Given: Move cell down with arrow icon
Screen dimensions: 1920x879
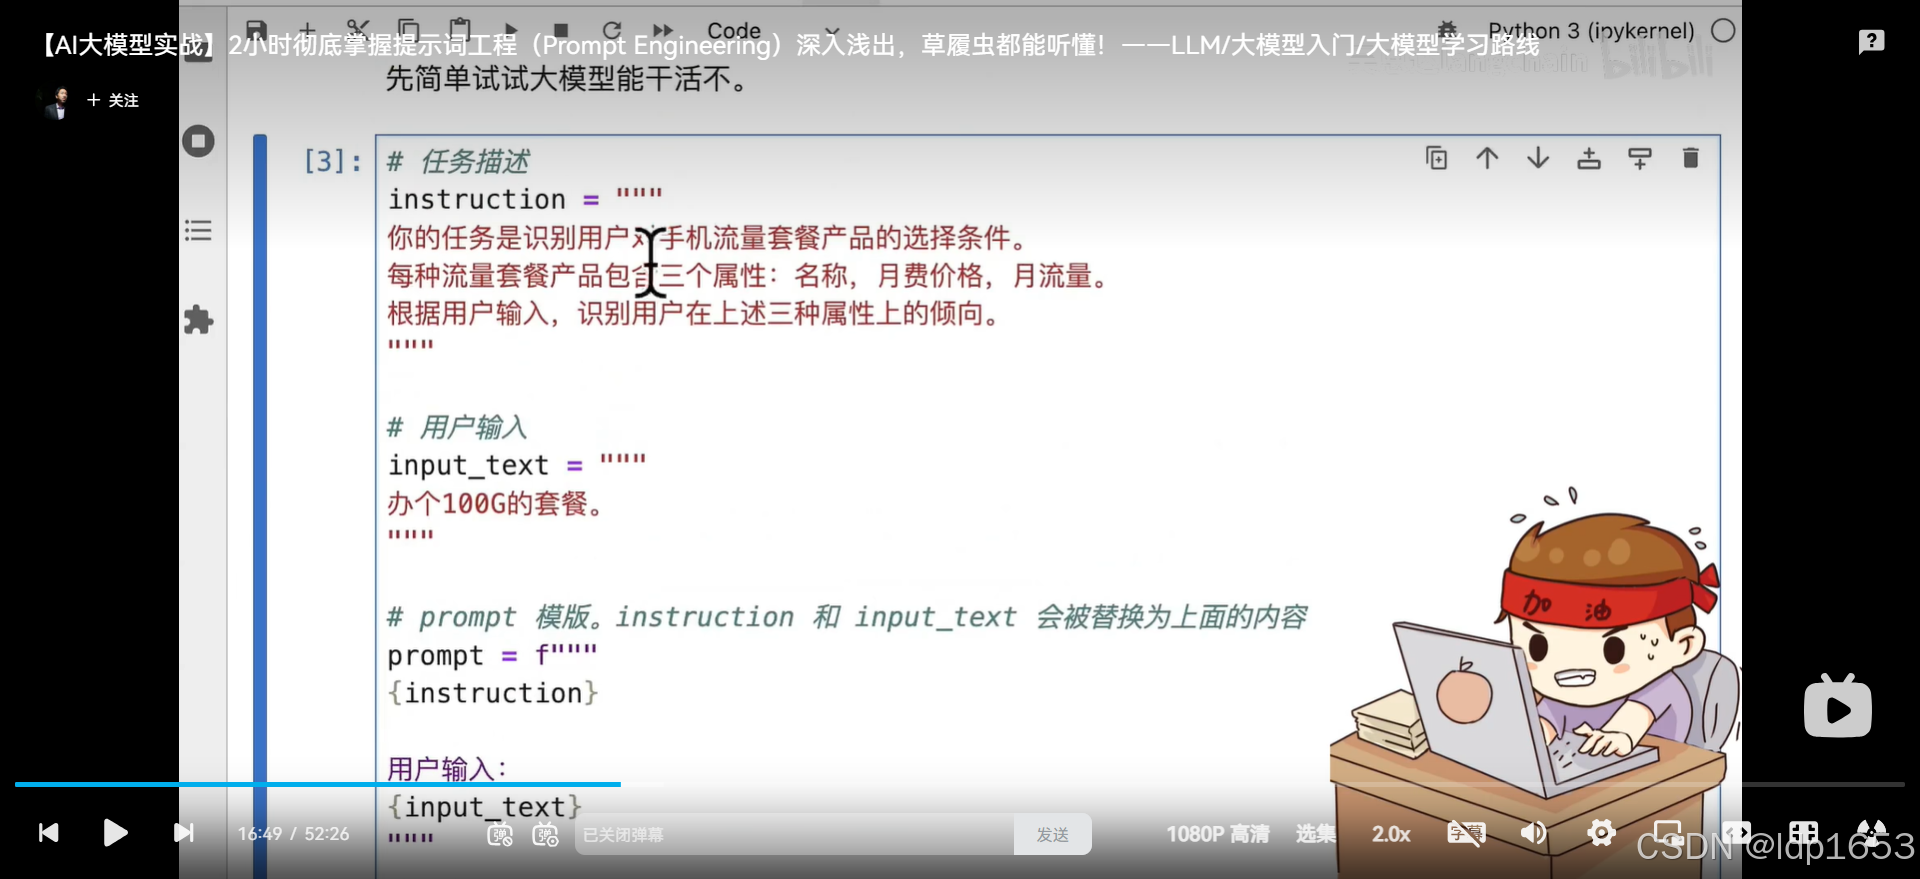Looking at the screenshot, I should (x=1538, y=158).
